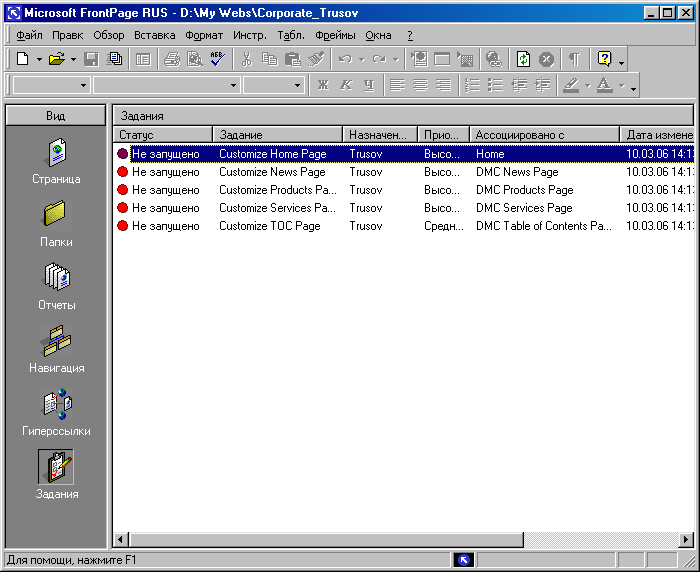The image size is (700, 572).
Task: Switch to Папки view
Action: (56, 224)
